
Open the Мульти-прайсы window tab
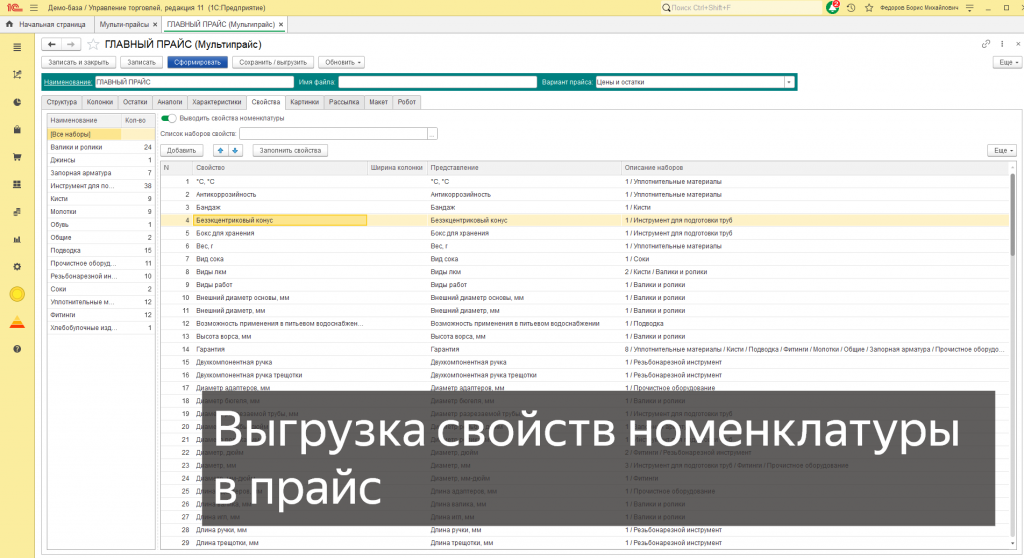click(x=123, y=24)
